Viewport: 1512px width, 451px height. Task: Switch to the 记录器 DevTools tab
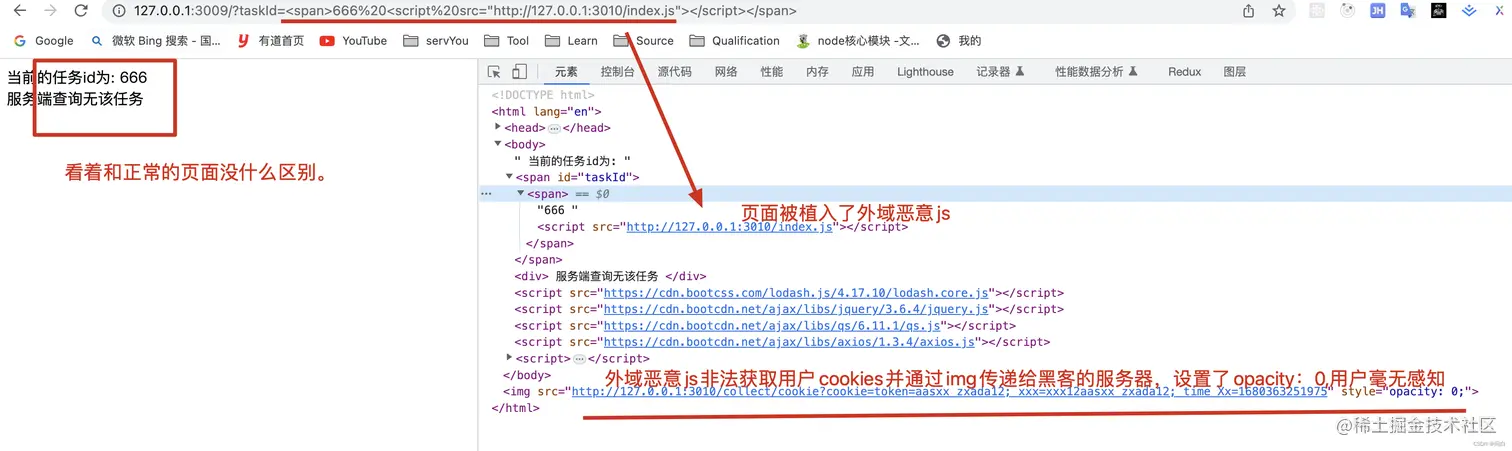click(x=1000, y=72)
